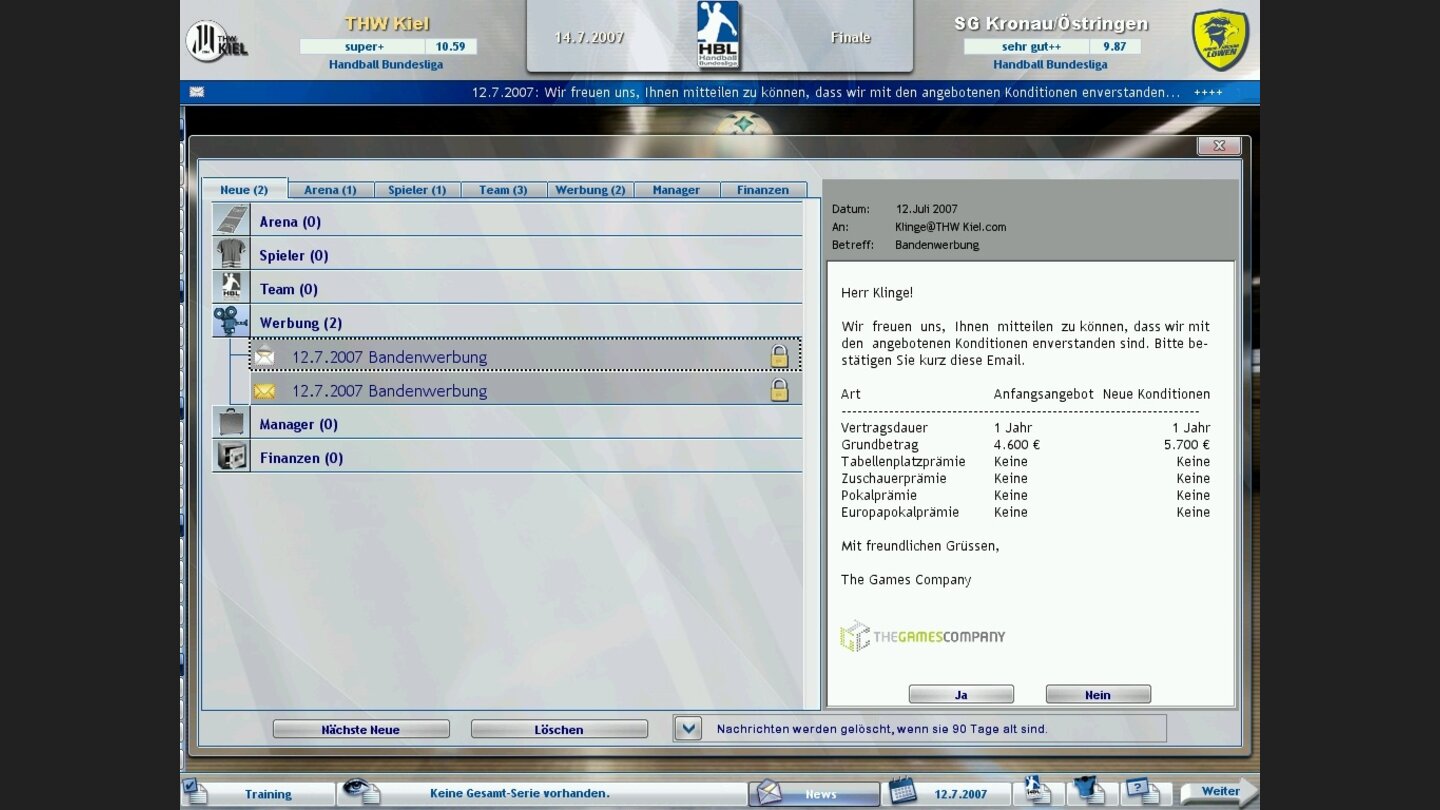Viewport: 1440px width, 810px height.
Task: Decline the offer with the Nein button
Action: pyautogui.click(x=1098, y=694)
